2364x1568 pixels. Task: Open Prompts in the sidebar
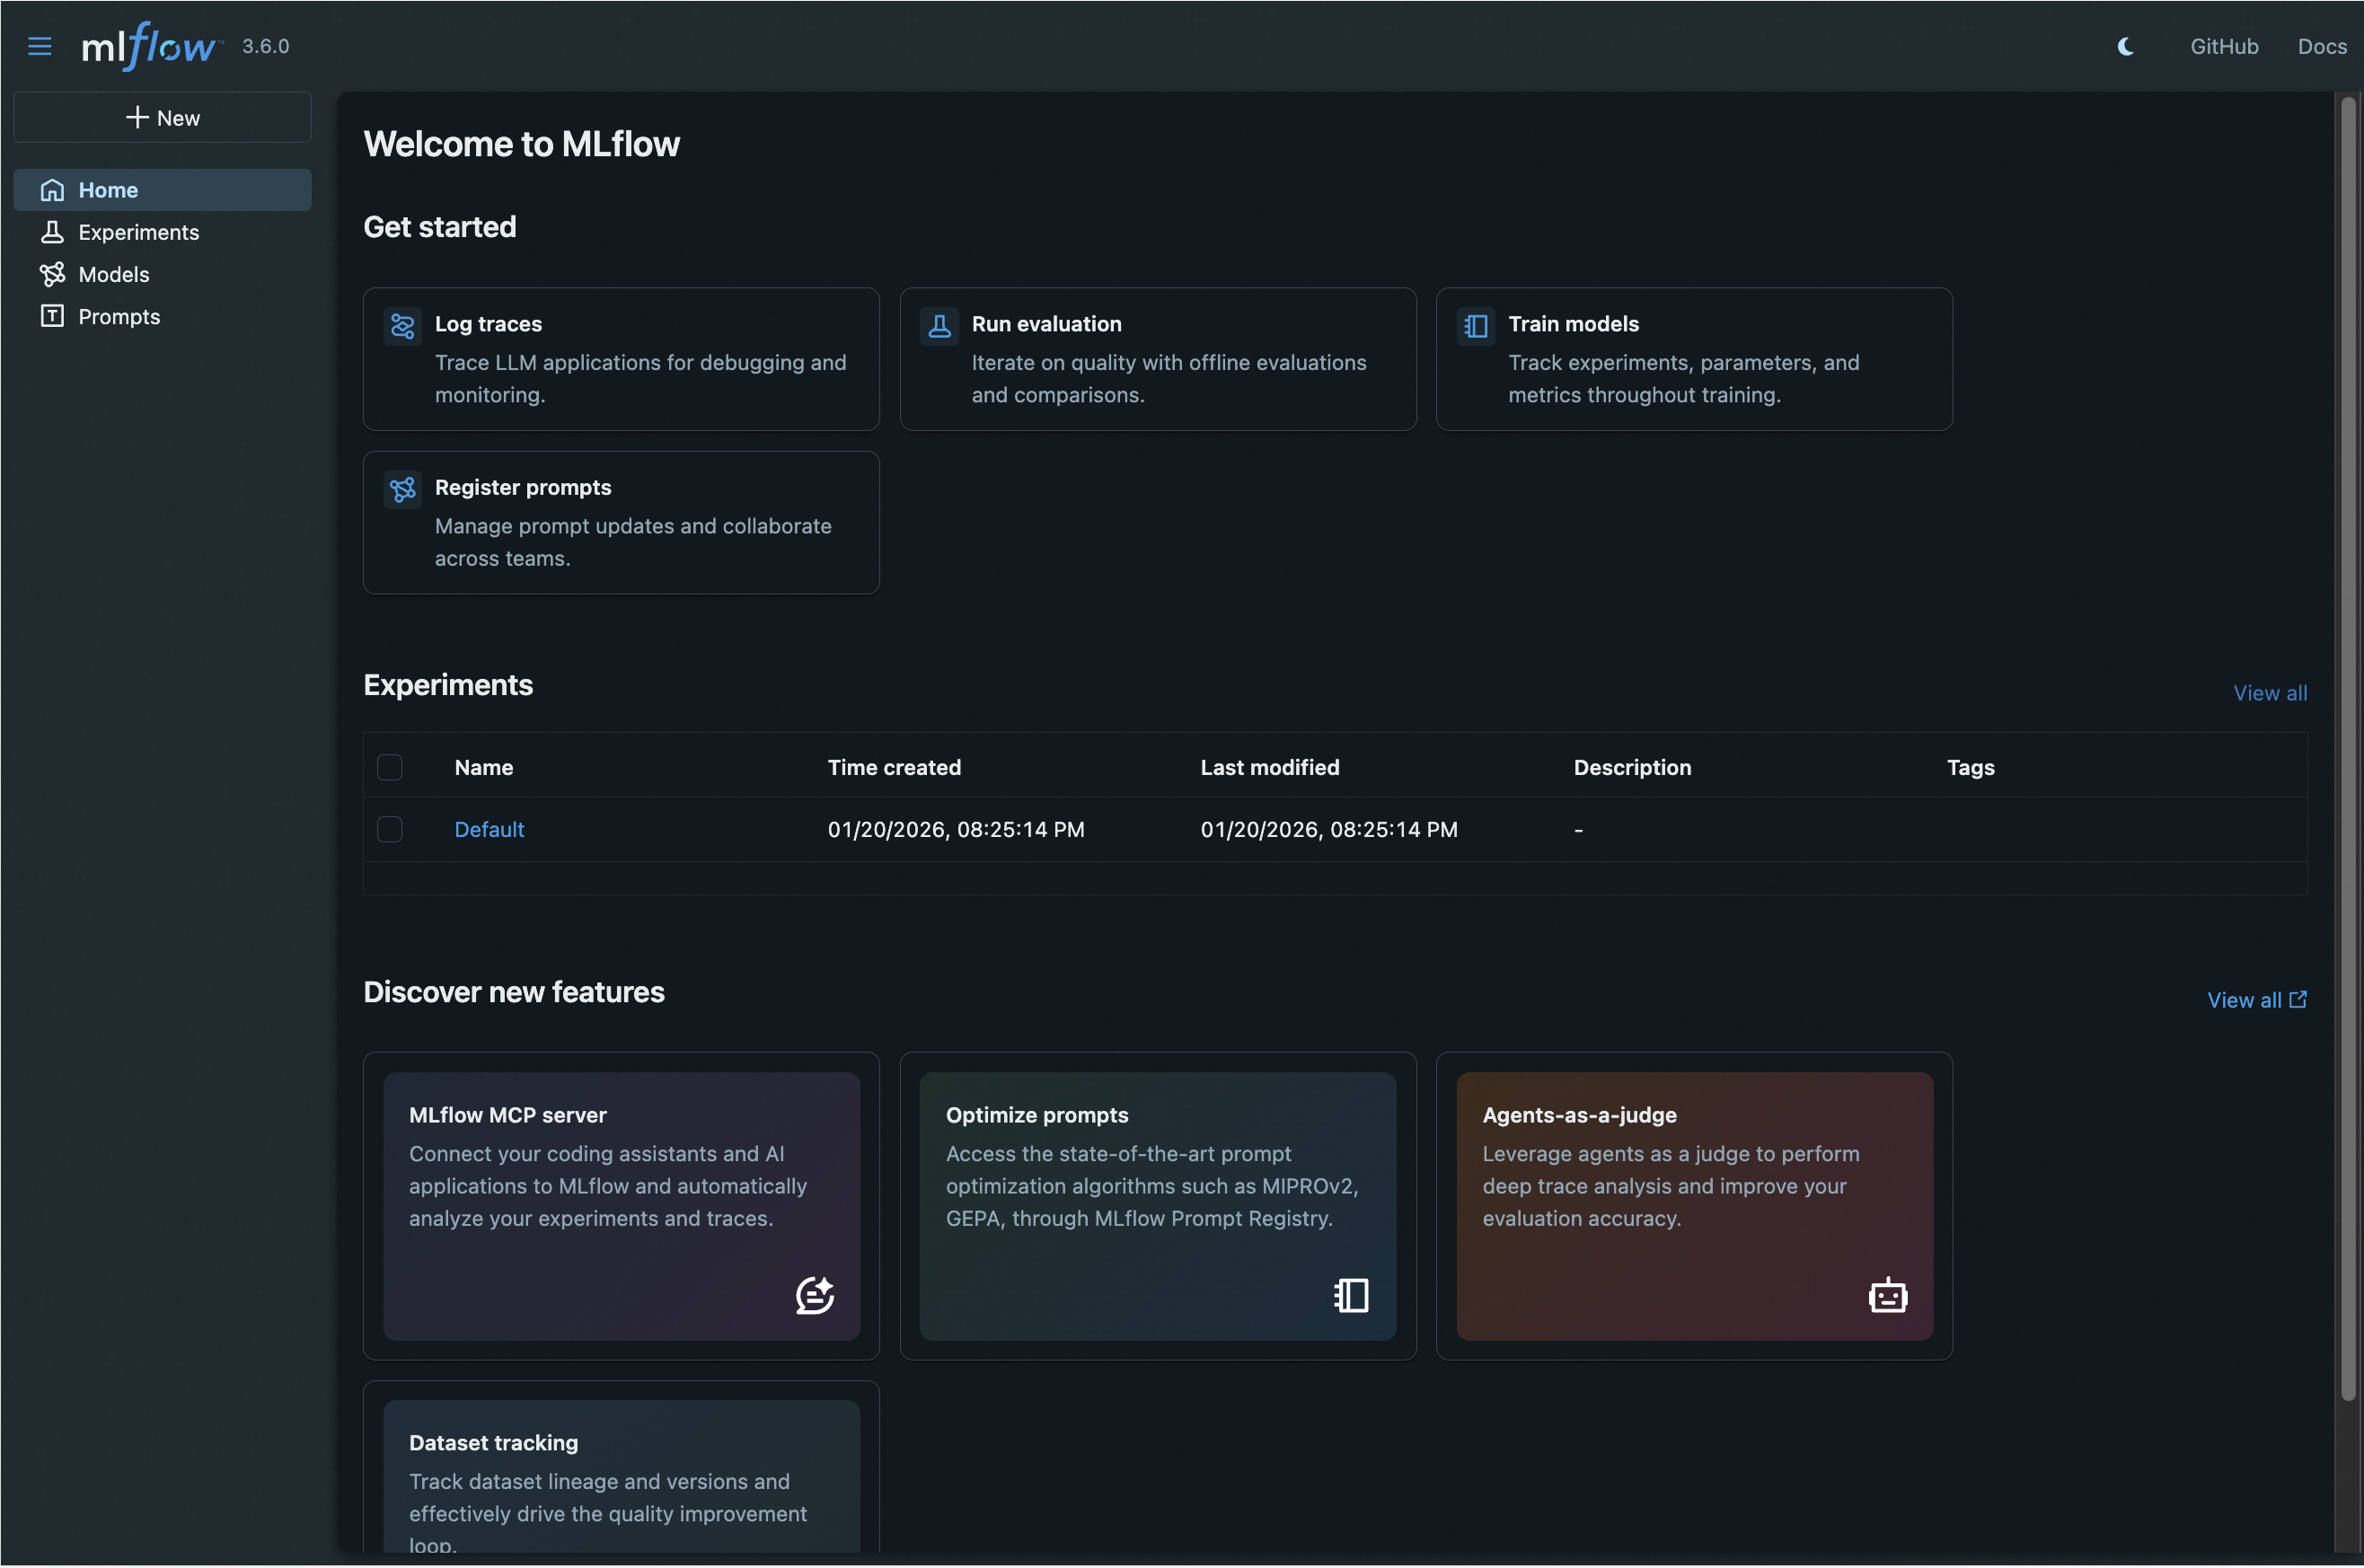pyautogui.click(x=118, y=316)
